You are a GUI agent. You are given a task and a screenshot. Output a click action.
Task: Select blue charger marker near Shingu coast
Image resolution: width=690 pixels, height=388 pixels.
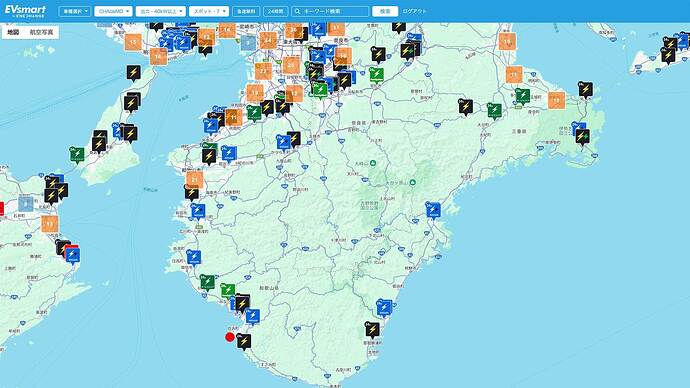click(x=384, y=308)
